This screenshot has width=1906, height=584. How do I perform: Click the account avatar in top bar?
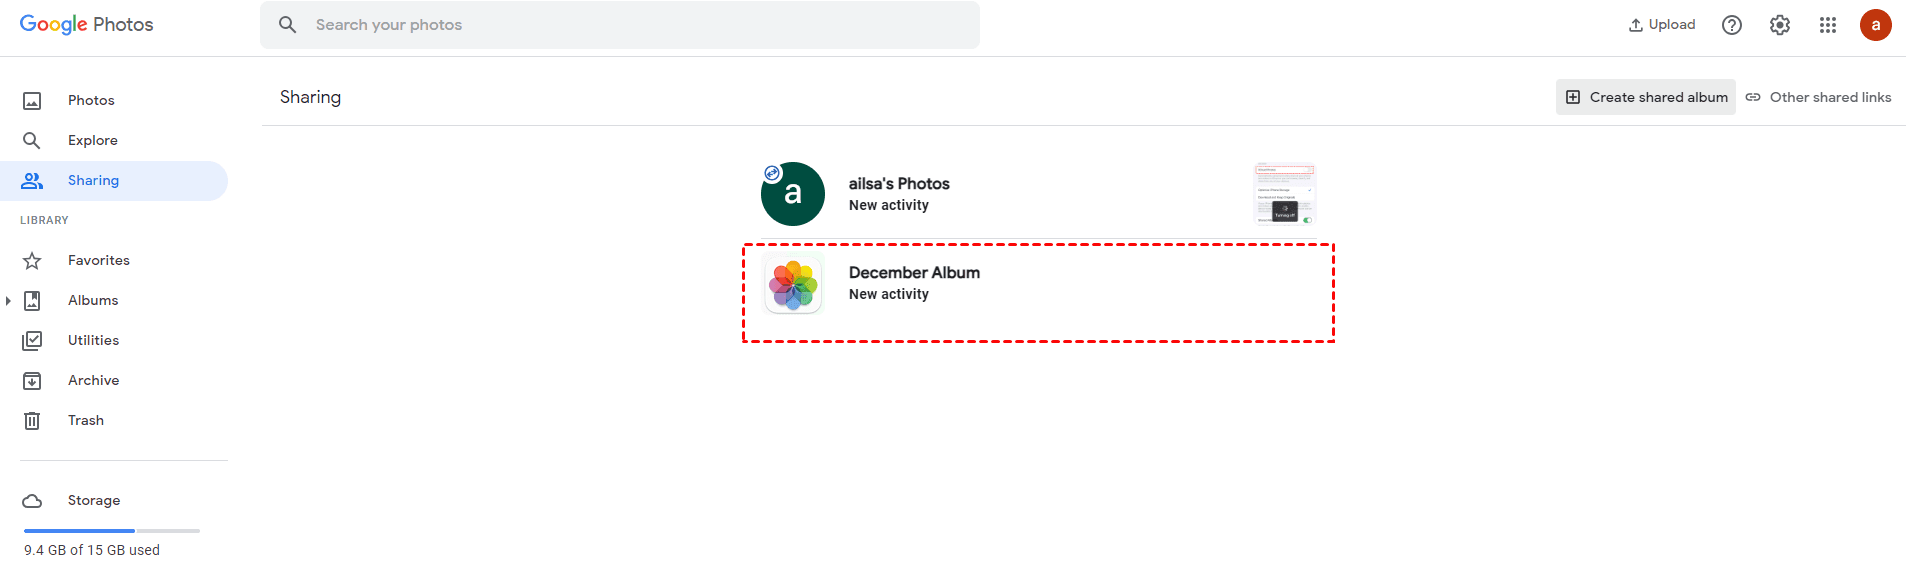pyautogui.click(x=1875, y=25)
